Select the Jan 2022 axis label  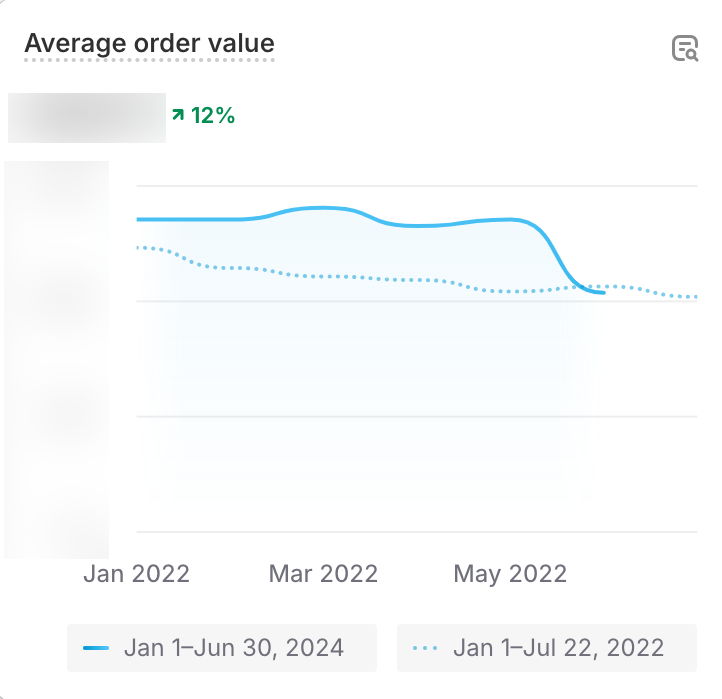click(x=136, y=574)
